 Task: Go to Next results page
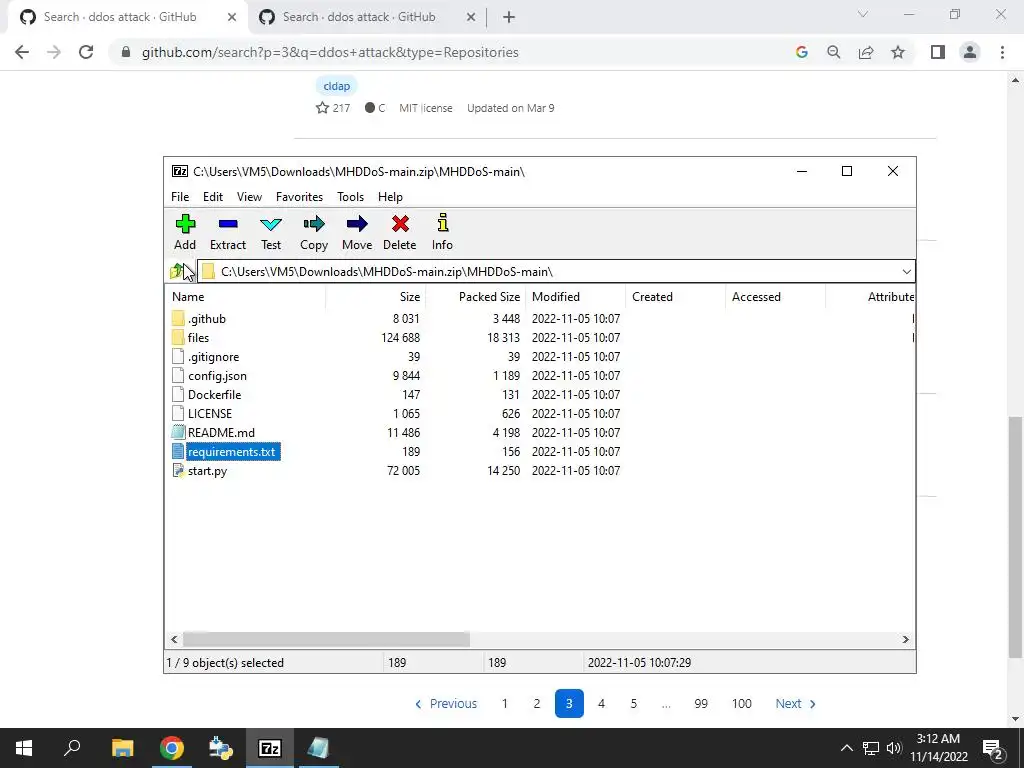(x=795, y=704)
